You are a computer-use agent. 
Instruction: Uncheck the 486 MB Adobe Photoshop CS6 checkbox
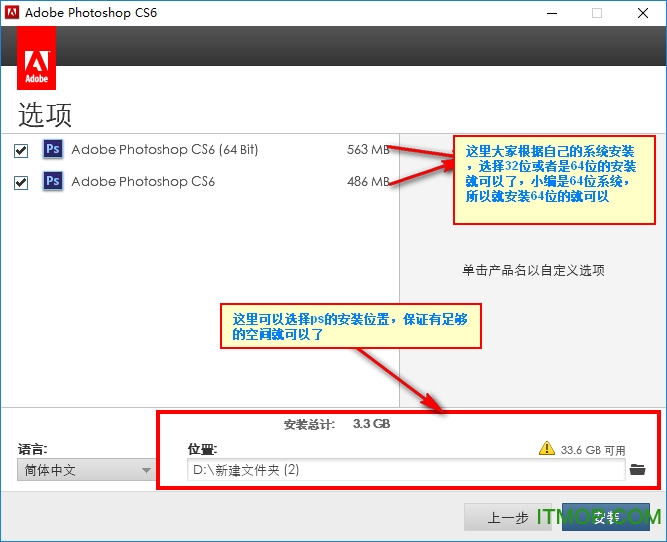point(21,183)
